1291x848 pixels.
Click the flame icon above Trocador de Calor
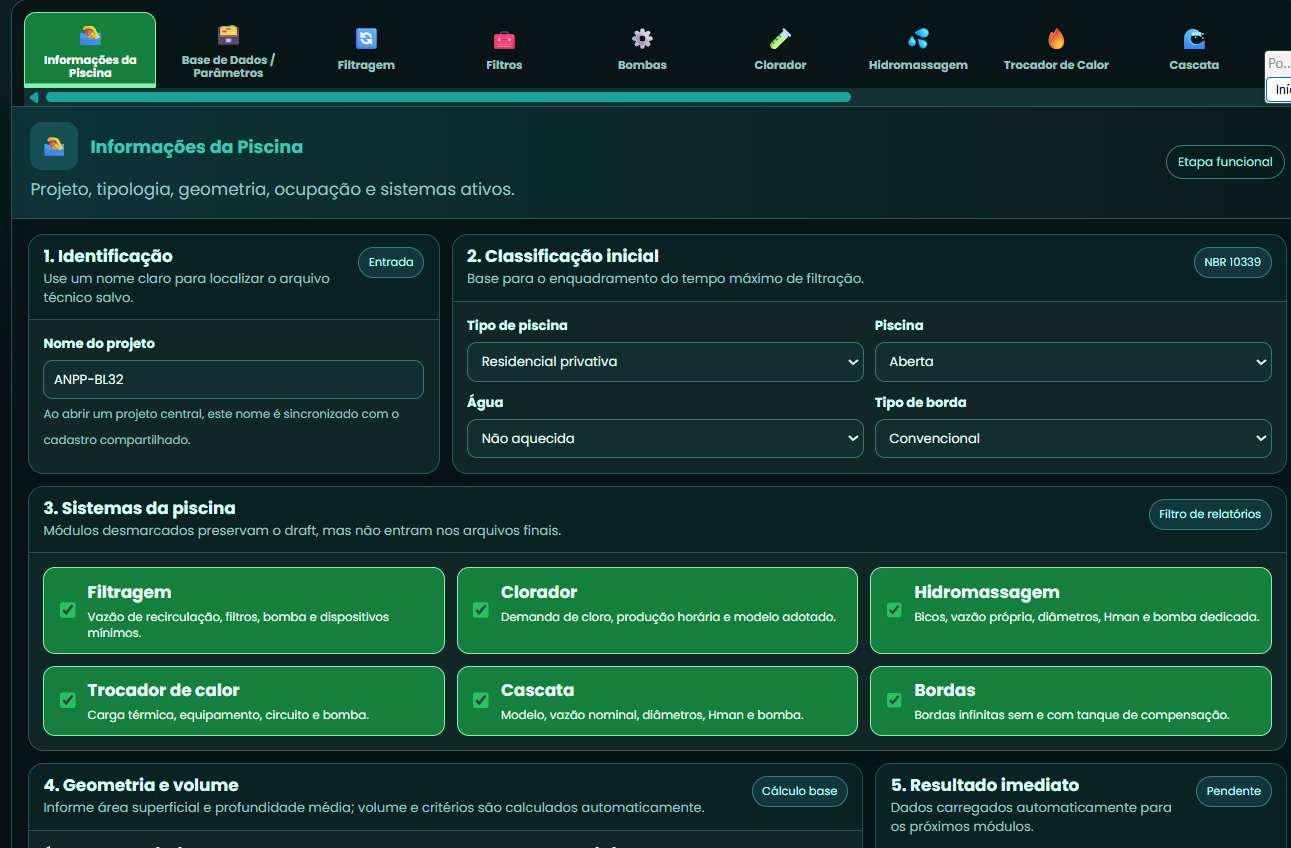[1056, 38]
